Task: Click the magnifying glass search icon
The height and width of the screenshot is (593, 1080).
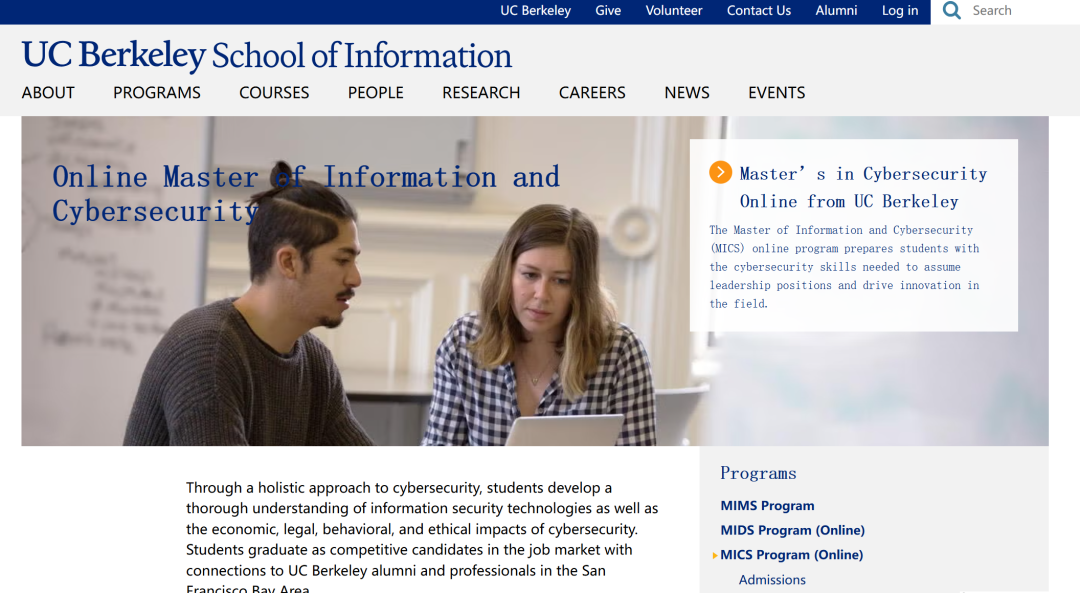Action: 951,10
